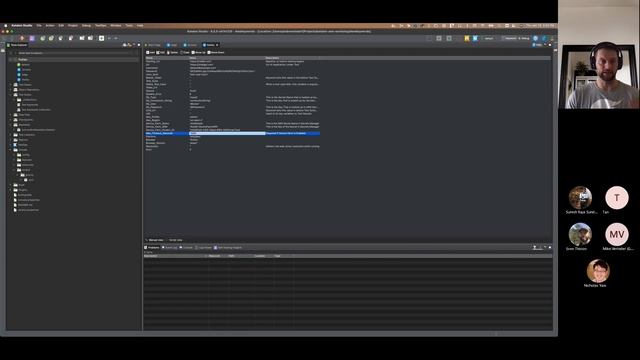Switch to the Manual view tab
640x360 pixels.
tap(154, 240)
